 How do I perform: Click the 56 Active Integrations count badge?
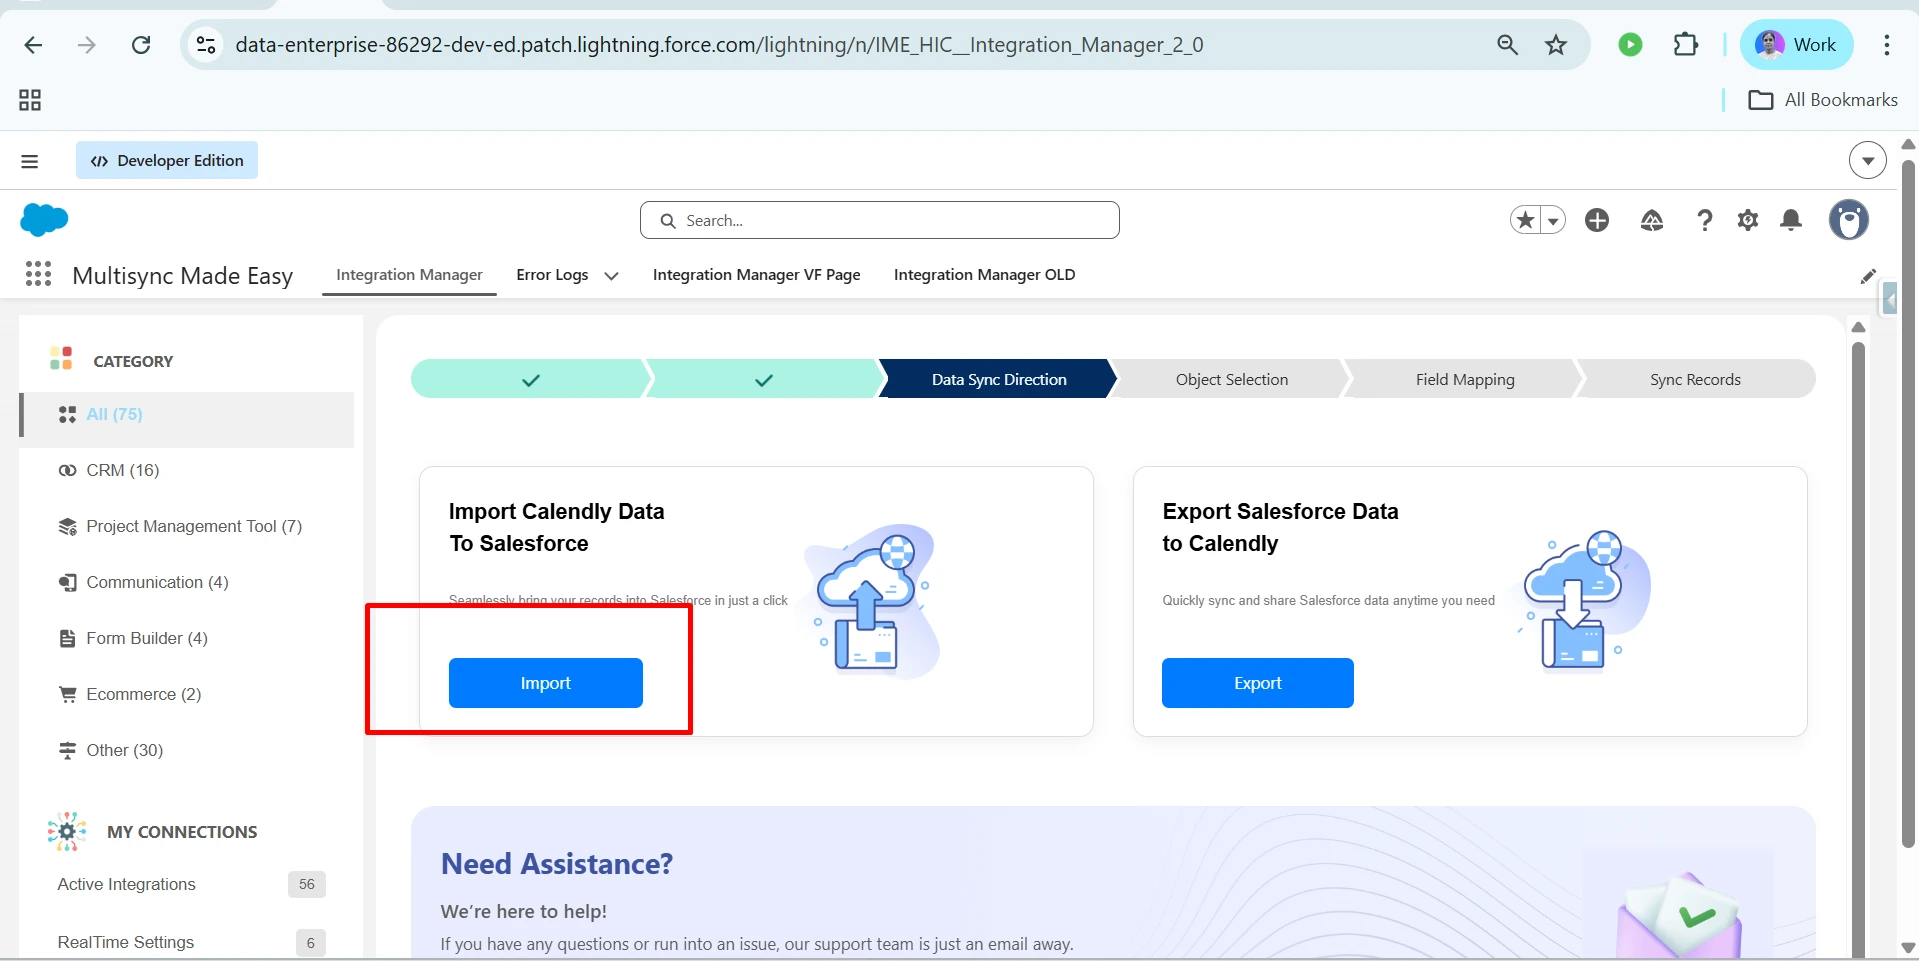click(x=307, y=884)
